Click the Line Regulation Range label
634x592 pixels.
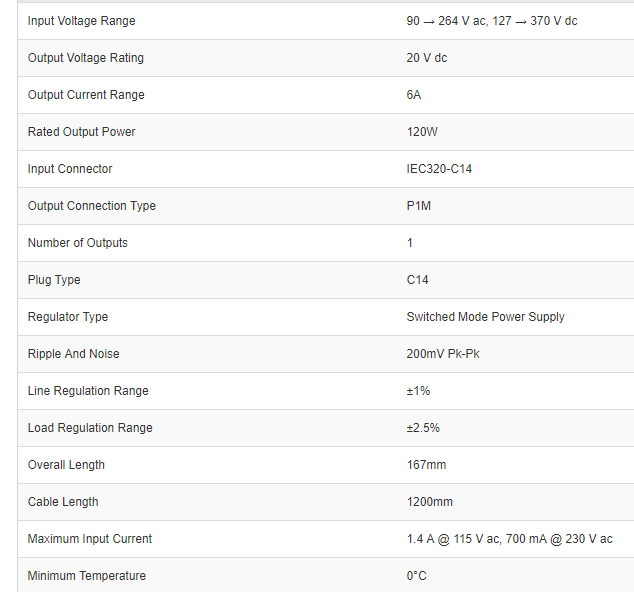[x=88, y=391]
